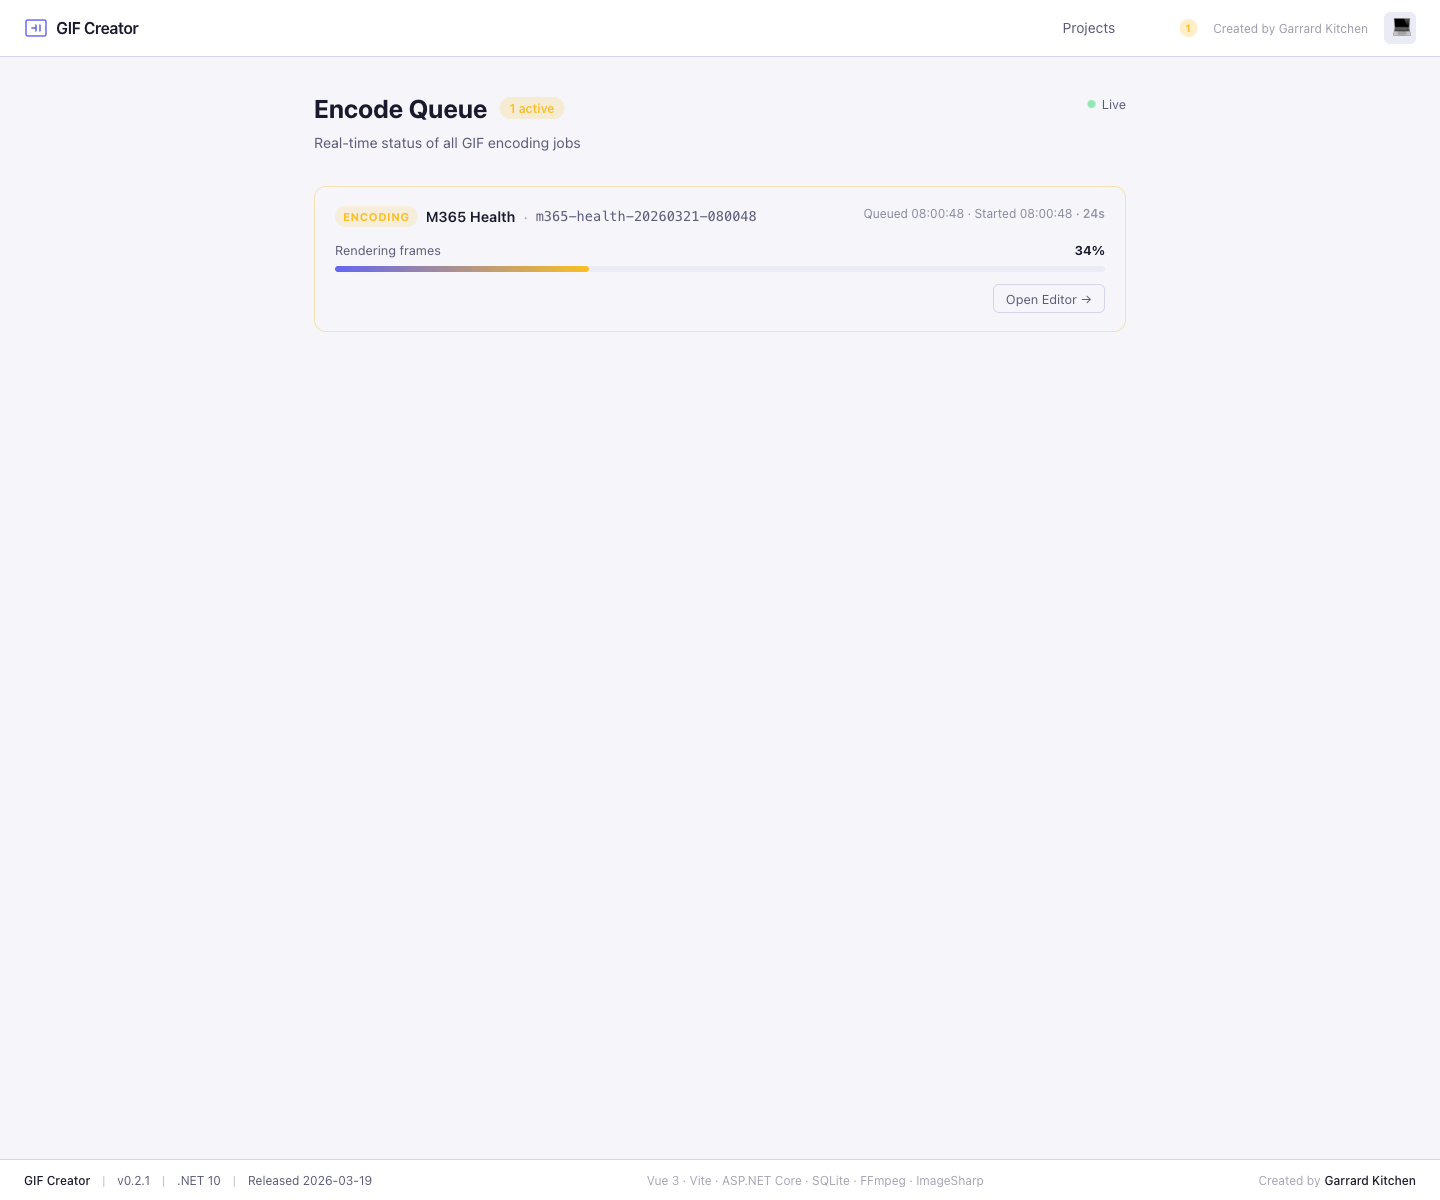Click the amber queue count badge near Projects
The image size is (1440, 1200).
point(1188,28)
